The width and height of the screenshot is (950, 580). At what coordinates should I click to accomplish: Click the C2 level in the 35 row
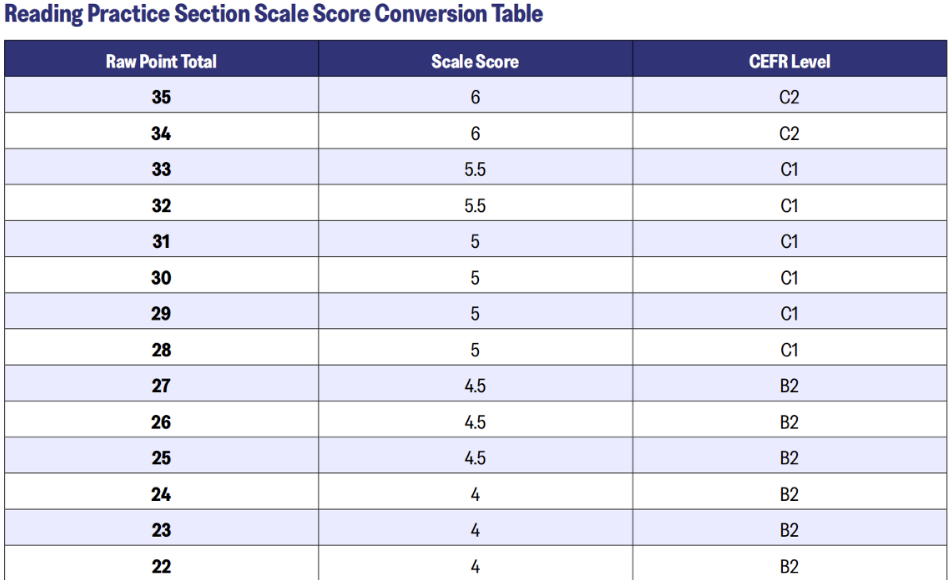click(x=789, y=97)
